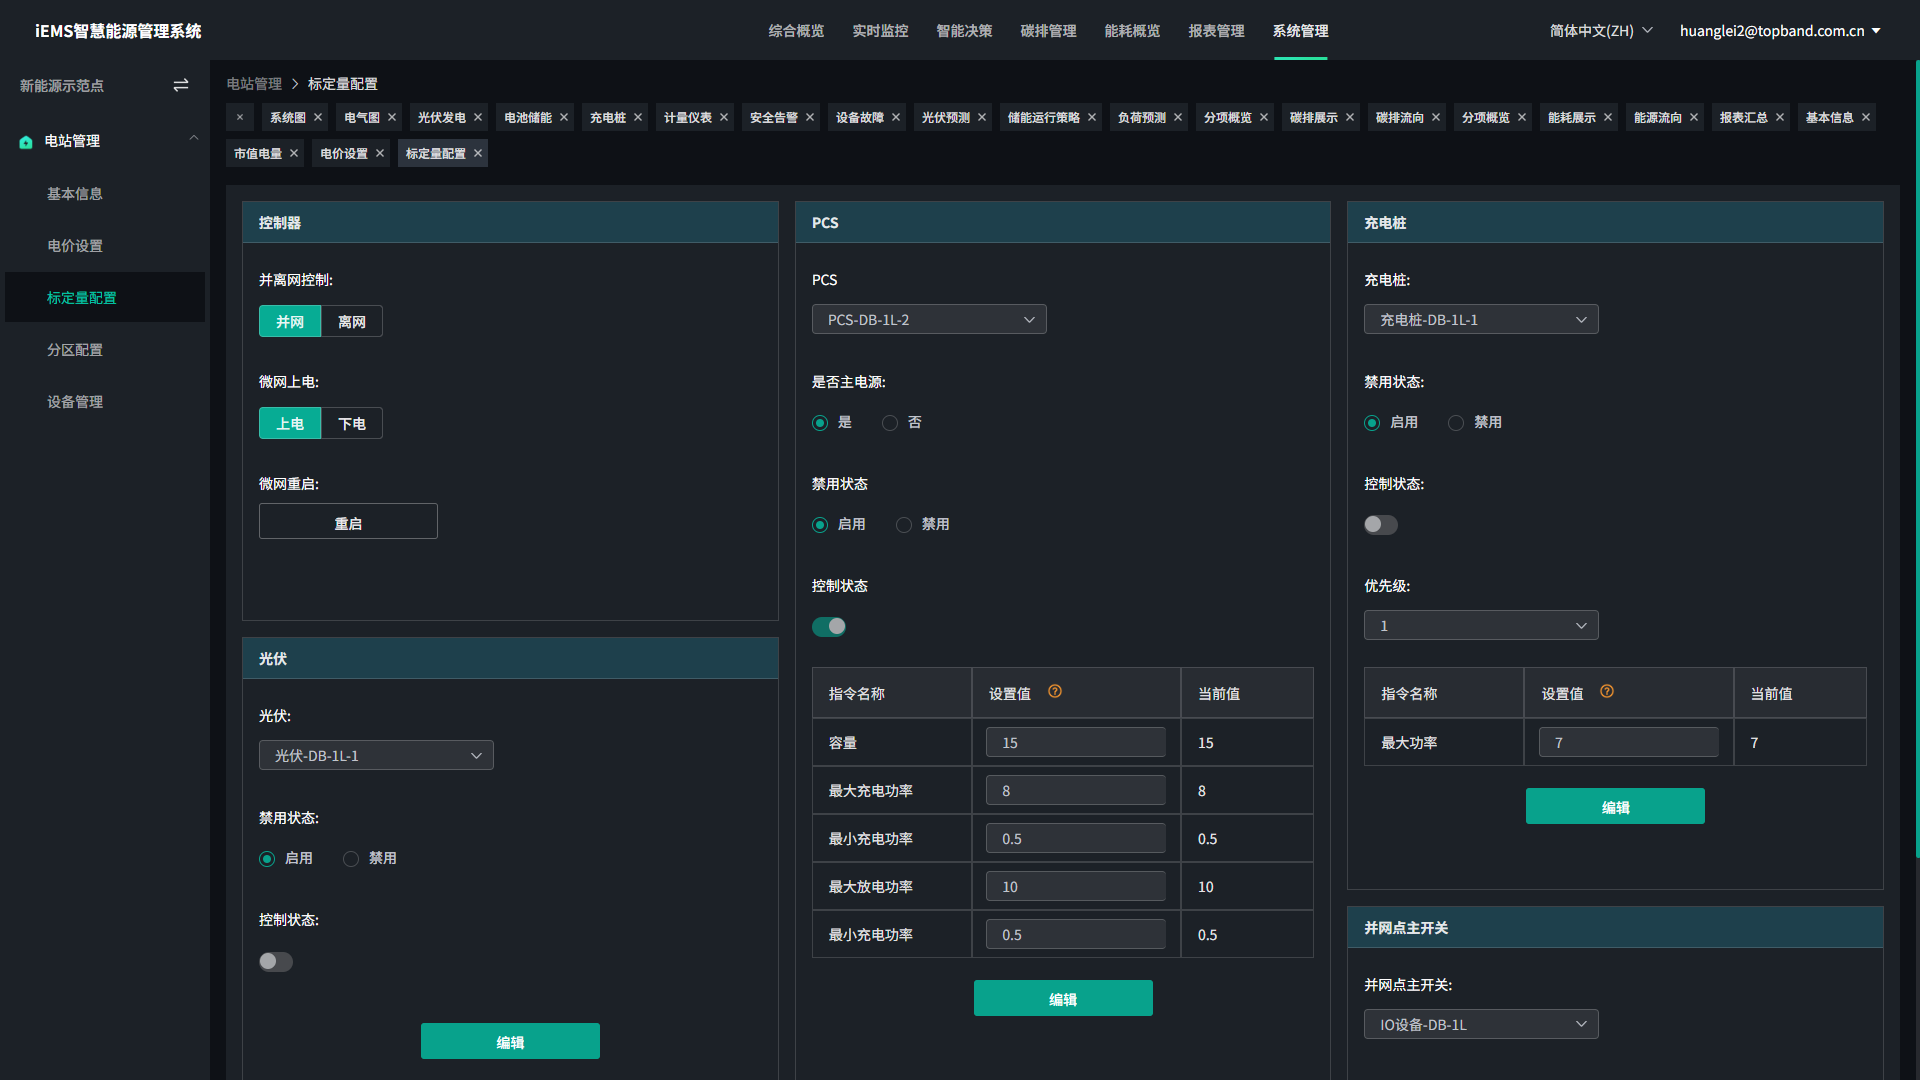Switch to the 碳排管理 menu
This screenshot has height=1080, width=1920.
pos(1048,31)
